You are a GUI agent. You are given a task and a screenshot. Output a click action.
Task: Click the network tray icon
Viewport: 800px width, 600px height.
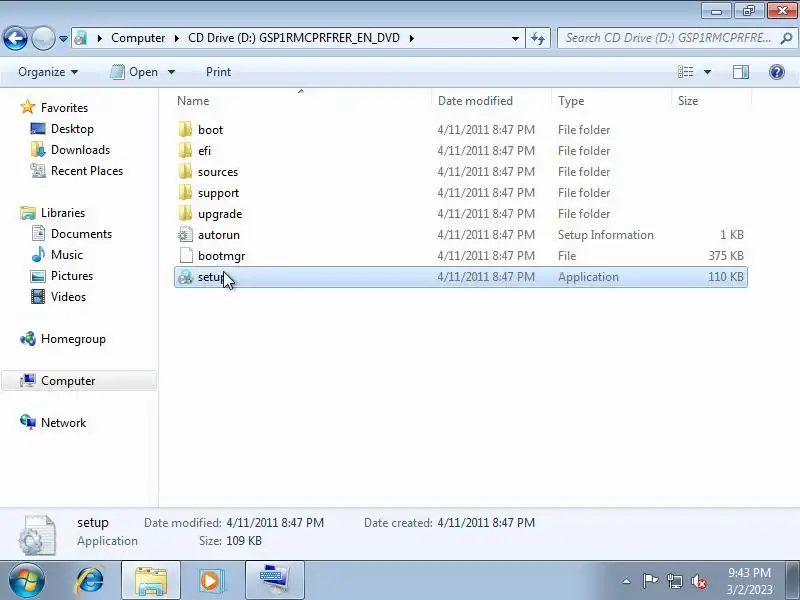[675, 581]
